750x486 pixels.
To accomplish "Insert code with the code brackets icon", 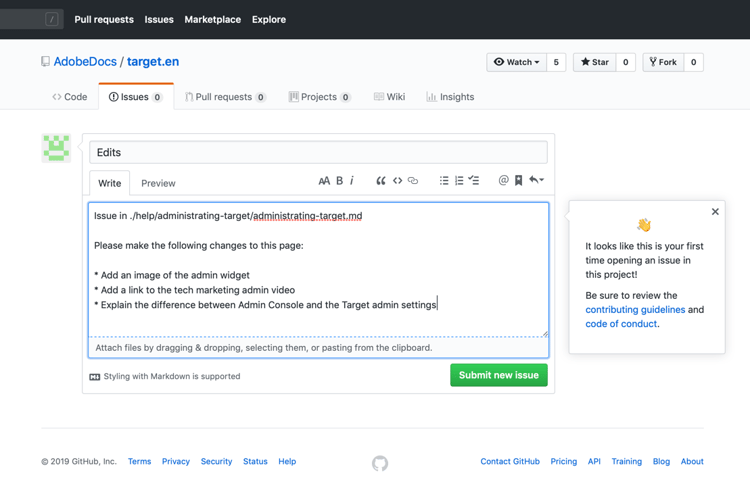I will (397, 181).
